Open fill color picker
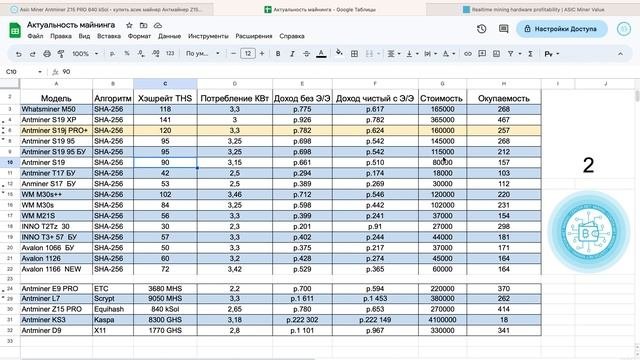The width and height of the screenshot is (640, 360). tap(339, 53)
